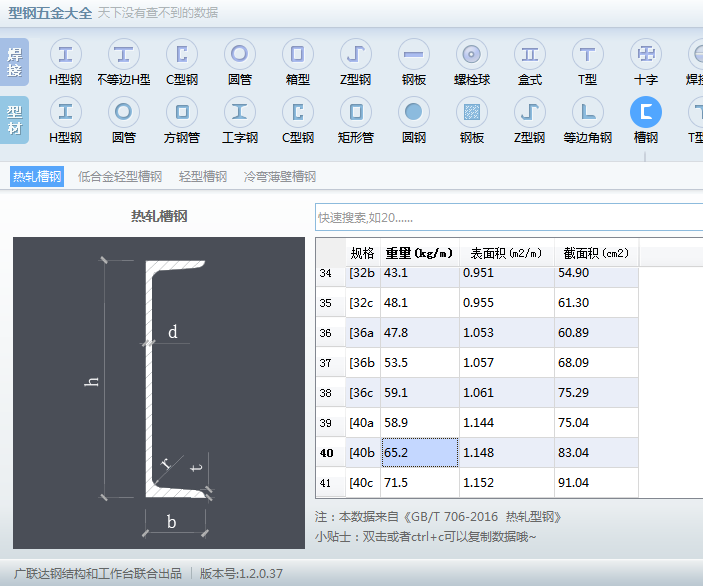
Task: Switch to the 型材 category tab
Action: click(14, 120)
